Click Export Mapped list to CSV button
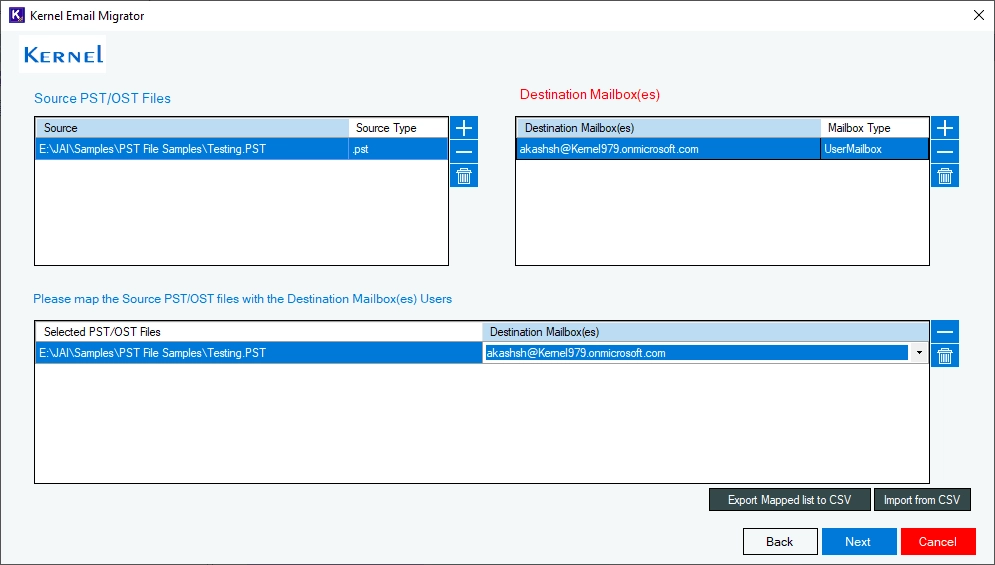 click(789, 500)
